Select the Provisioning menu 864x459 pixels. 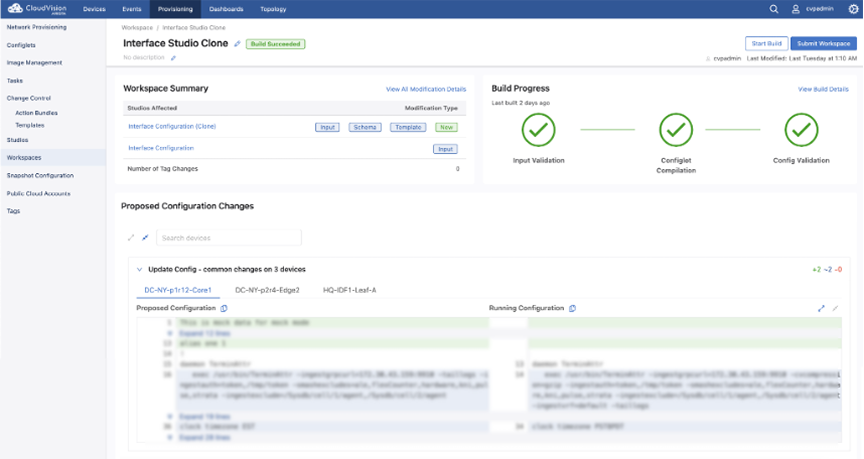[x=175, y=9]
